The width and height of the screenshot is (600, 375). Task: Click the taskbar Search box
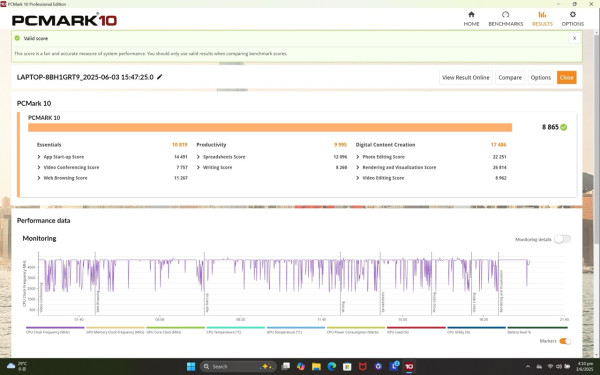click(x=237, y=366)
